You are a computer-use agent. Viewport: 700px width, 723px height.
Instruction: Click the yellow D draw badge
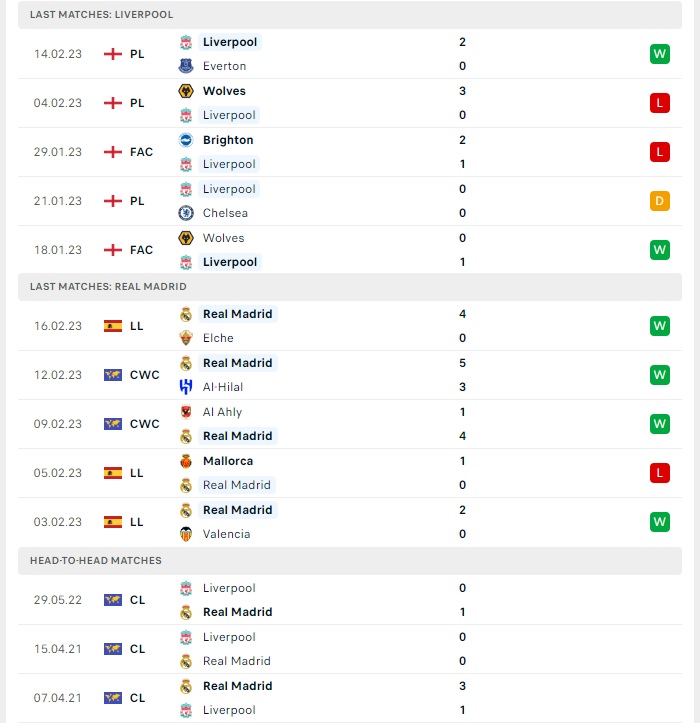pyautogui.click(x=659, y=201)
